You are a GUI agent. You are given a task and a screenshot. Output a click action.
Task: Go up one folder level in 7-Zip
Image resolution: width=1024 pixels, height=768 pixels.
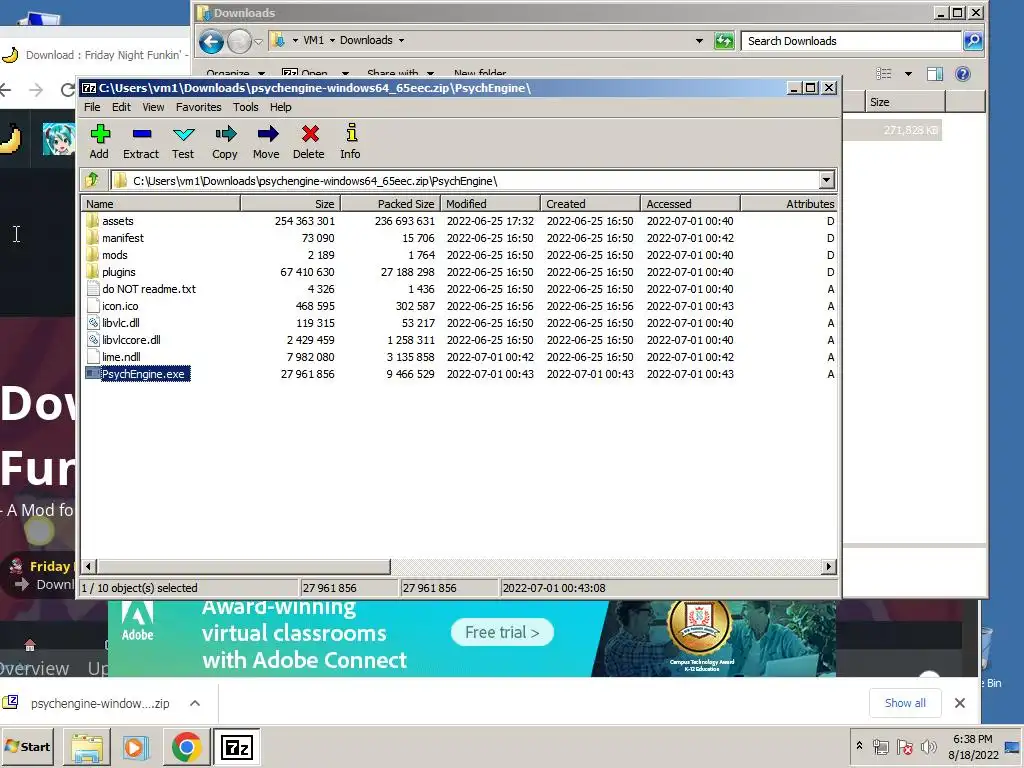tap(92, 180)
